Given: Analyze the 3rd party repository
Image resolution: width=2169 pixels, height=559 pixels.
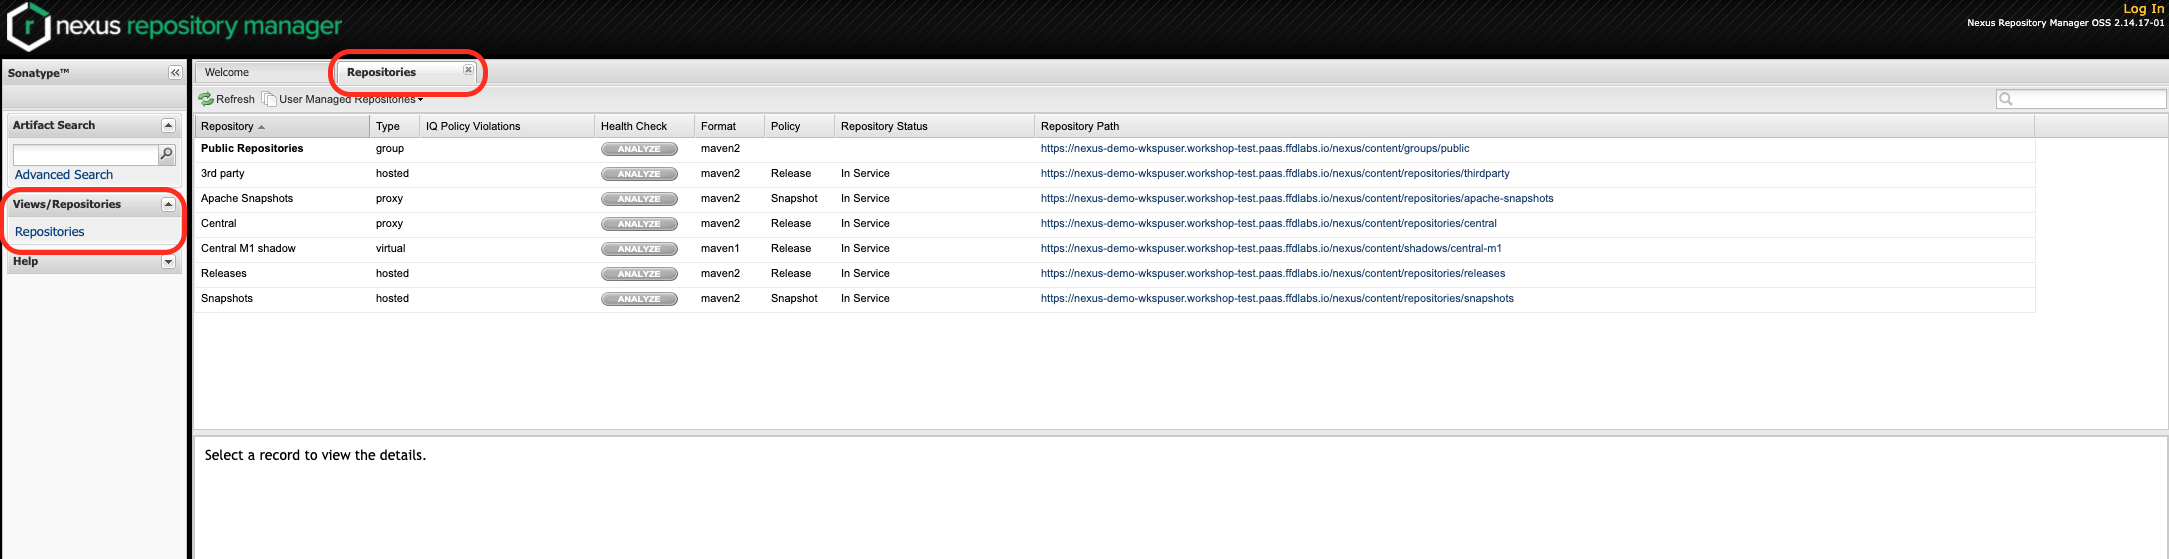Looking at the screenshot, I should tap(639, 174).
